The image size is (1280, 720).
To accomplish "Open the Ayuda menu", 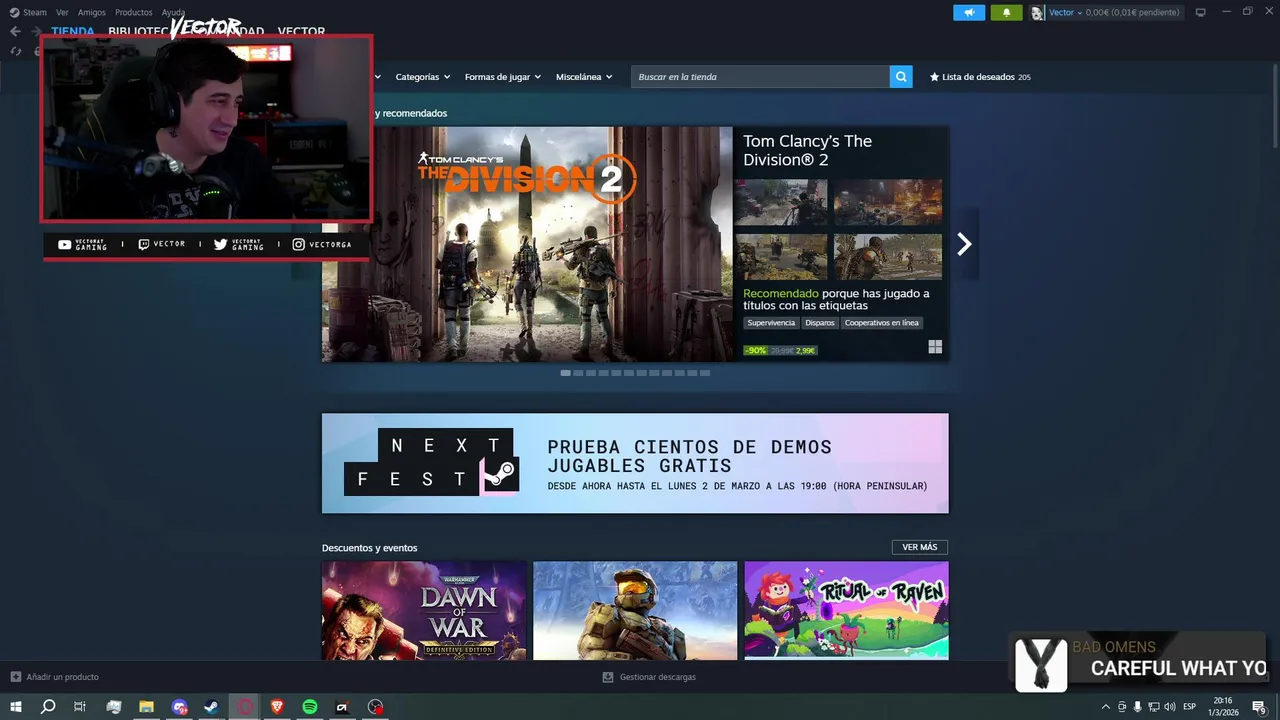I will (x=173, y=12).
